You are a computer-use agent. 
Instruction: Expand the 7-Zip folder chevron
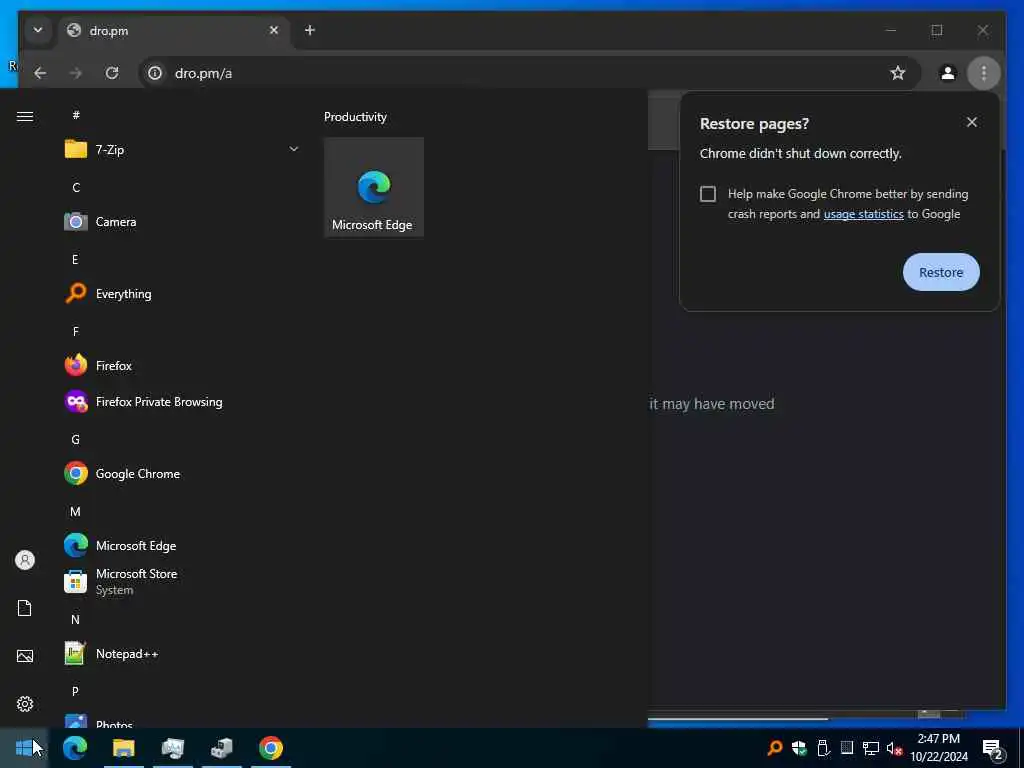click(294, 150)
